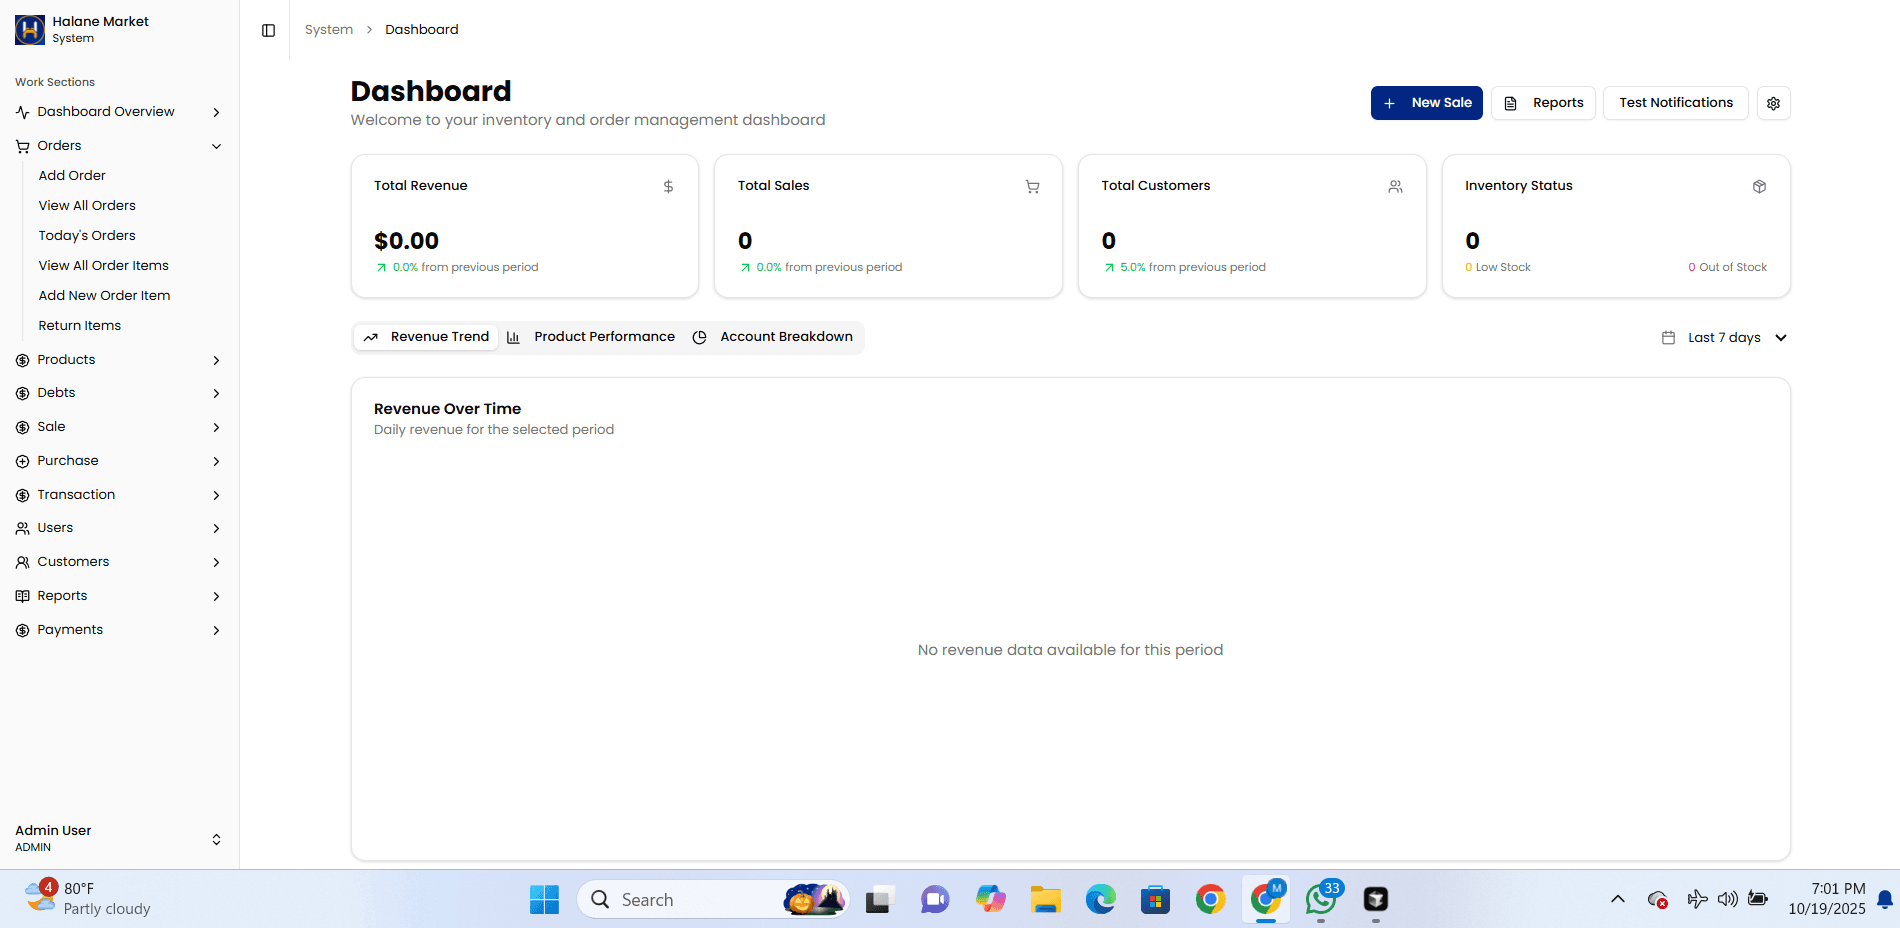Click the customers icon on Total Customers card

coord(1395,186)
